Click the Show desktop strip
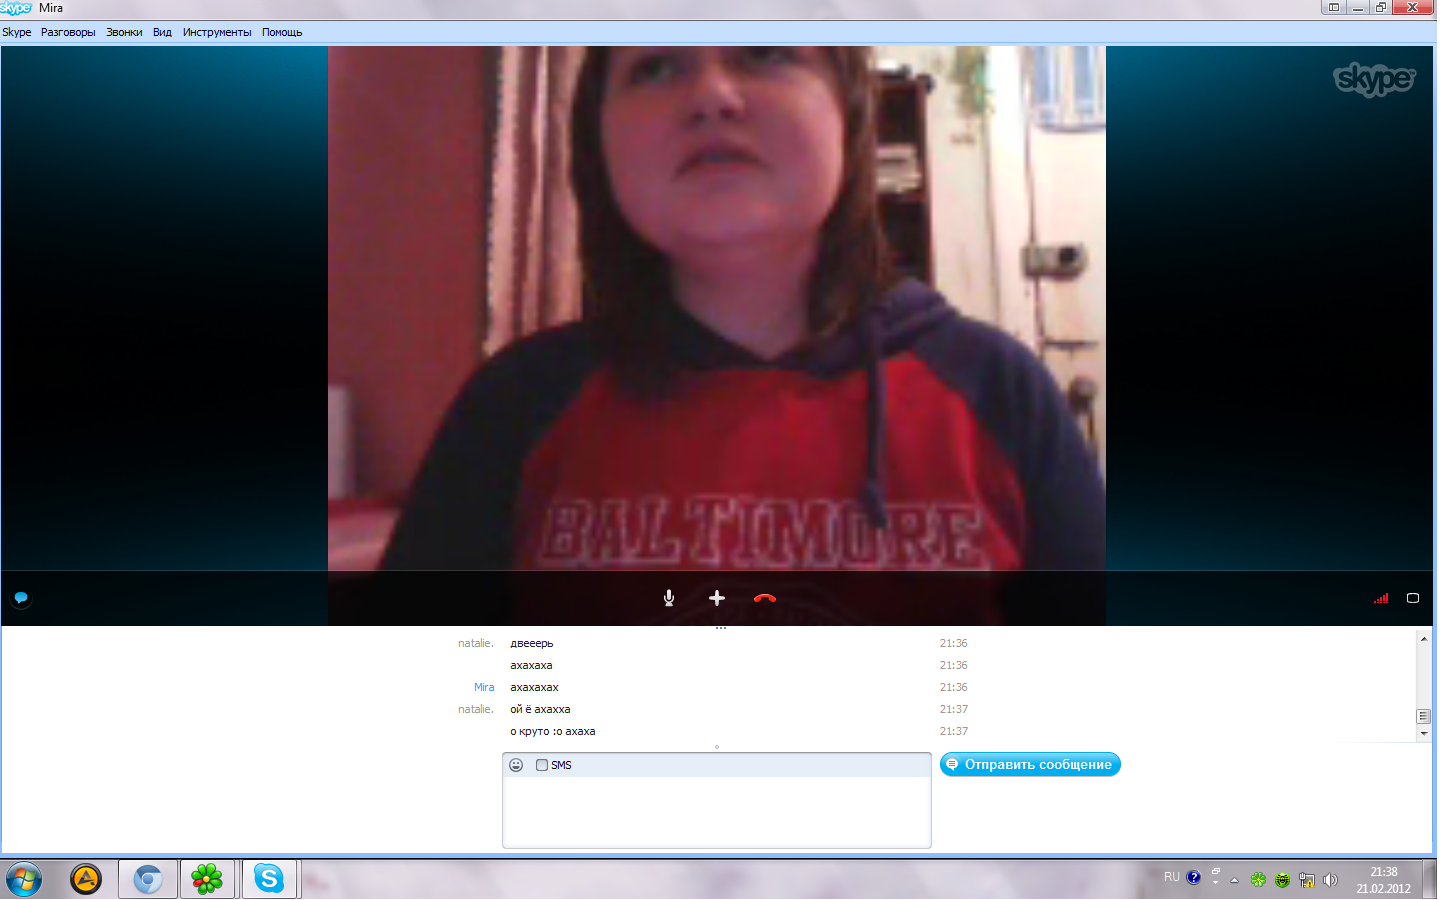 pos(1431,880)
